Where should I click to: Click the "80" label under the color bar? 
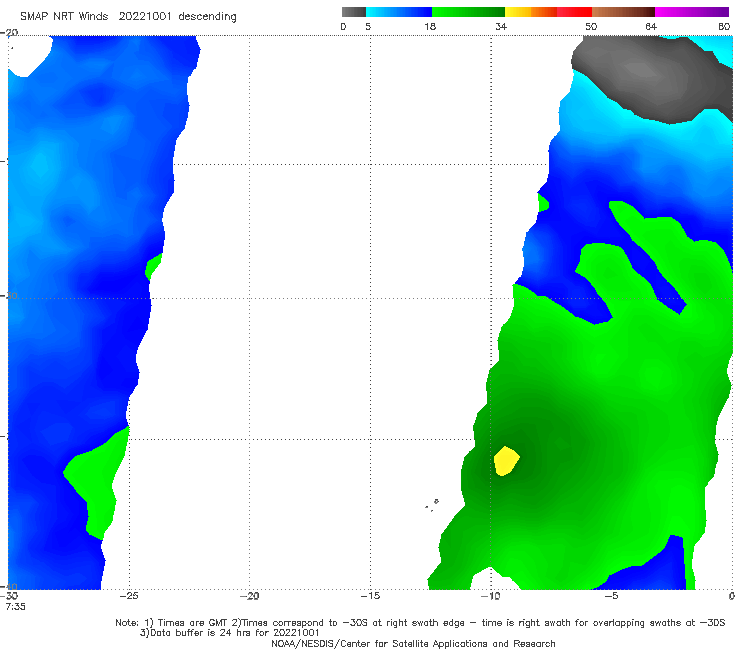tap(724, 27)
